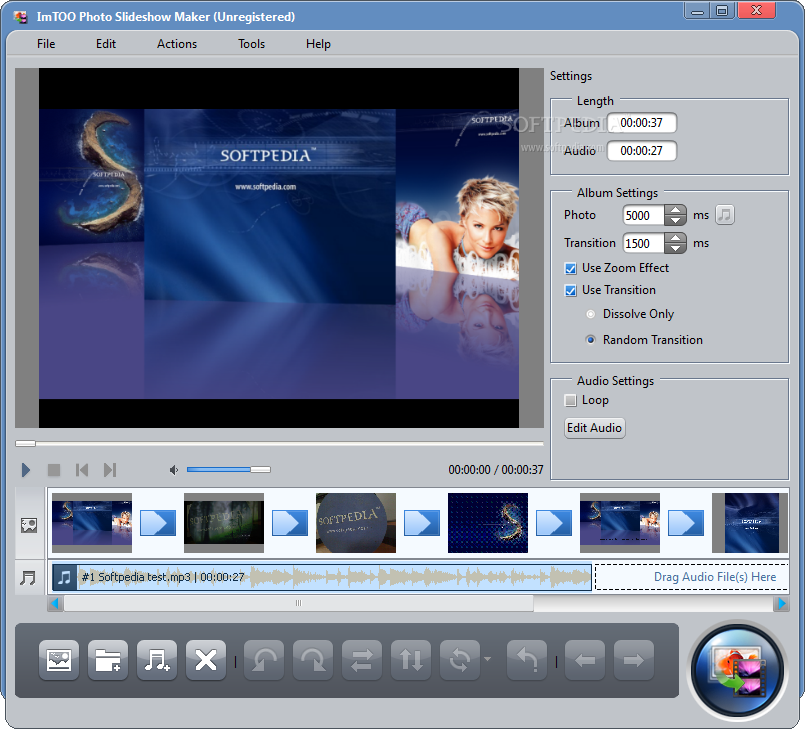Image resolution: width=805 pixels, height=729 pixels.
Task: Click the large Export slideshow round button
Action: [738, 670]
